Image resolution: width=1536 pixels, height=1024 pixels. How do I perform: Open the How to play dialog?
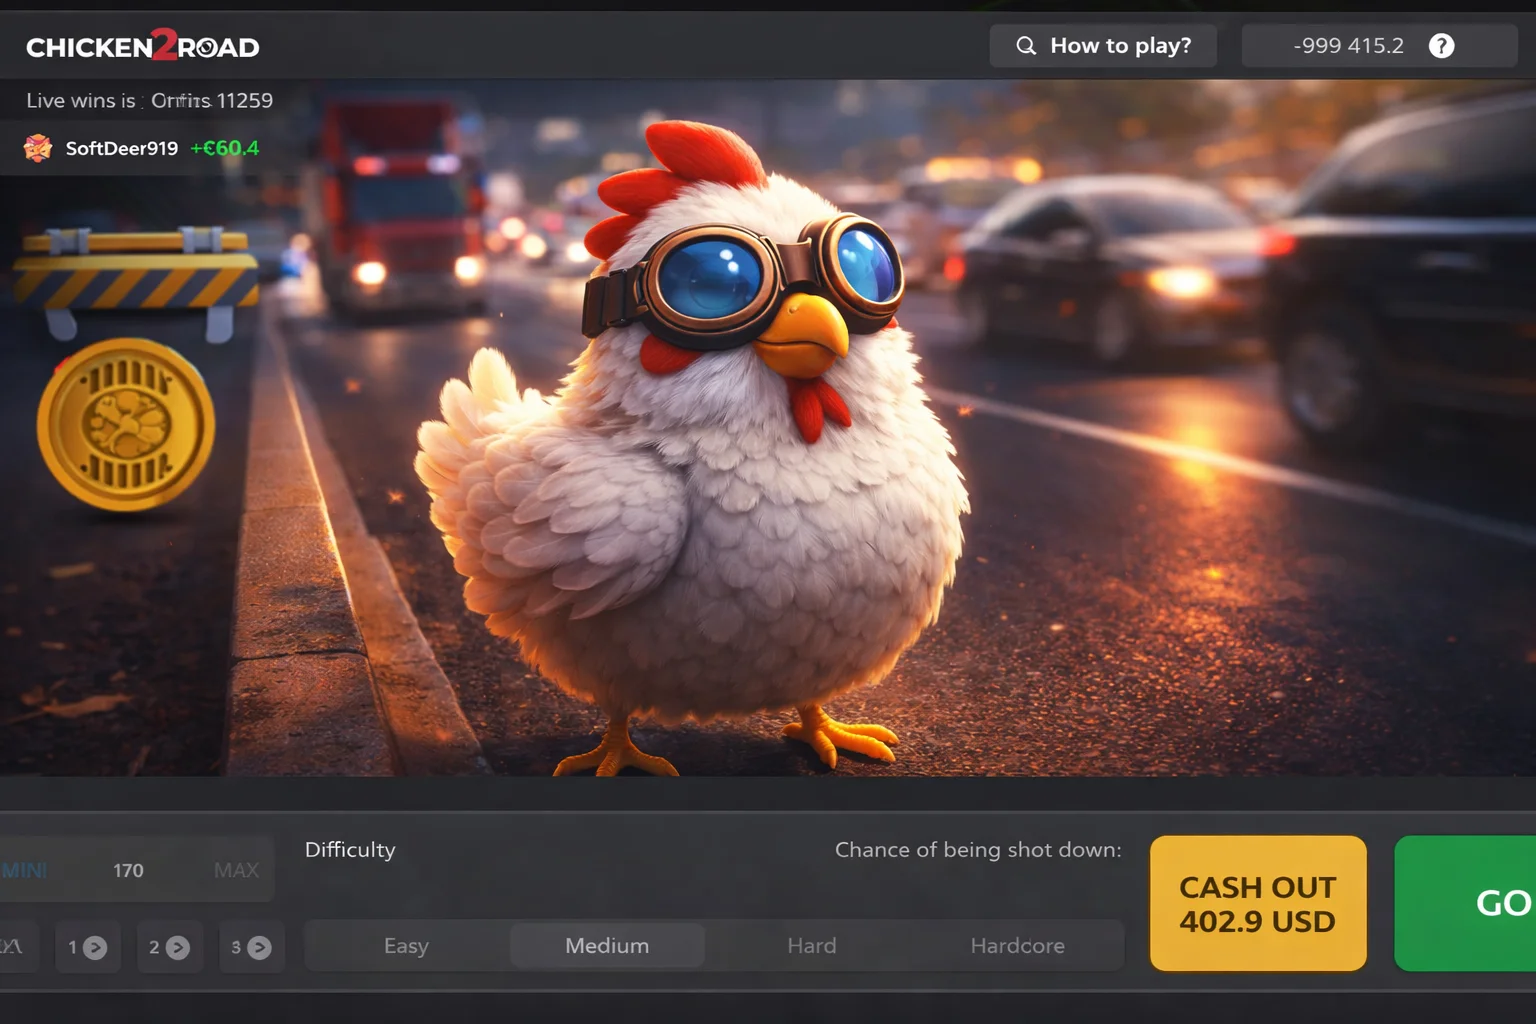pyautogui.click(x=1118, y=45)
